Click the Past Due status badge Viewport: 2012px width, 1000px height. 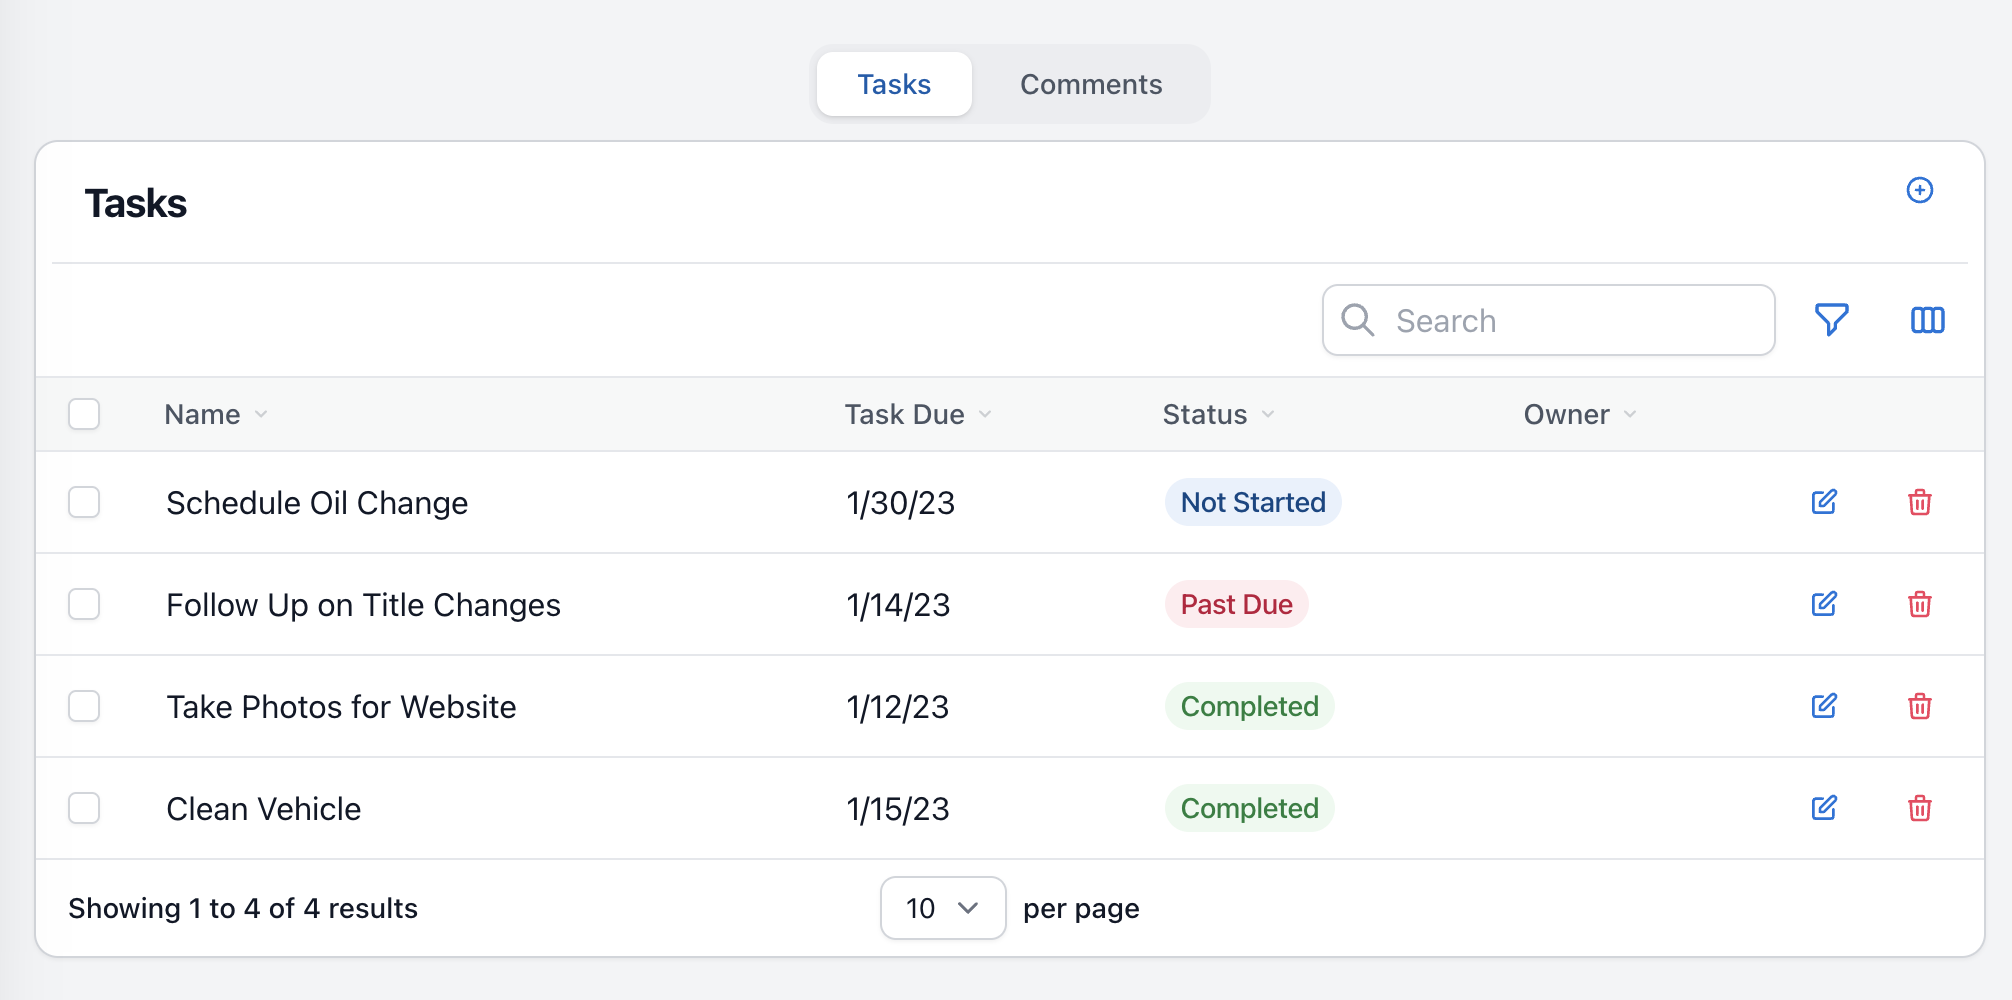pos(1236,604)
